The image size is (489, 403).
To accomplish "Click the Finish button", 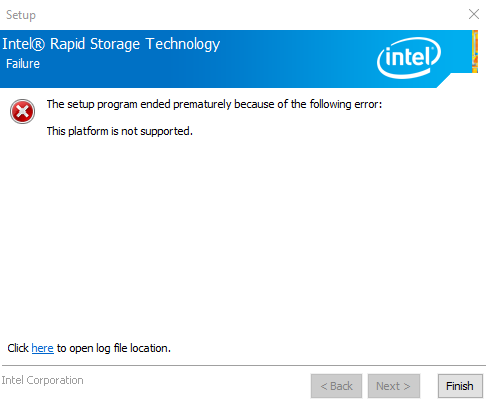I will (460, 386).
